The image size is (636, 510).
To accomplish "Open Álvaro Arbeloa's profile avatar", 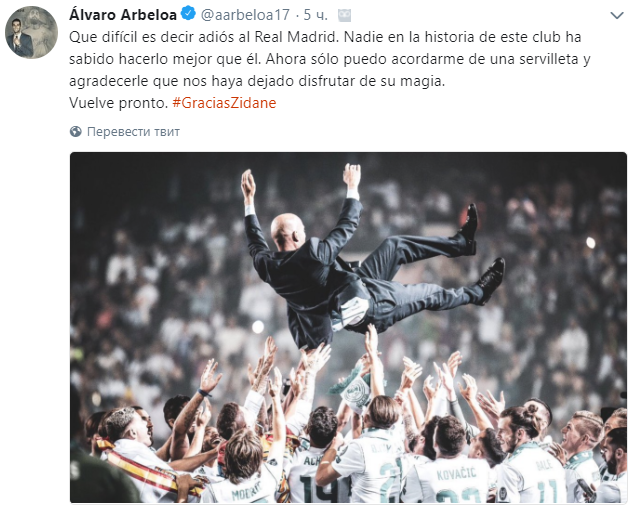I will click(x=31, y=32).
